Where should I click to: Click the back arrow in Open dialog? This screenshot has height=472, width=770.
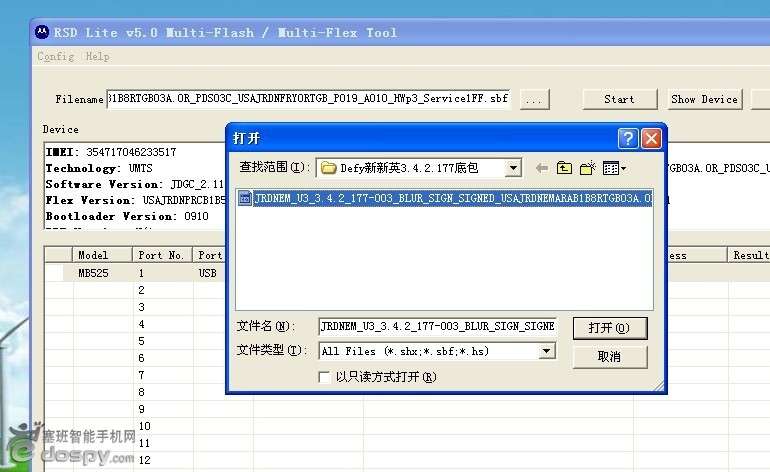click(x=543, y=168)
